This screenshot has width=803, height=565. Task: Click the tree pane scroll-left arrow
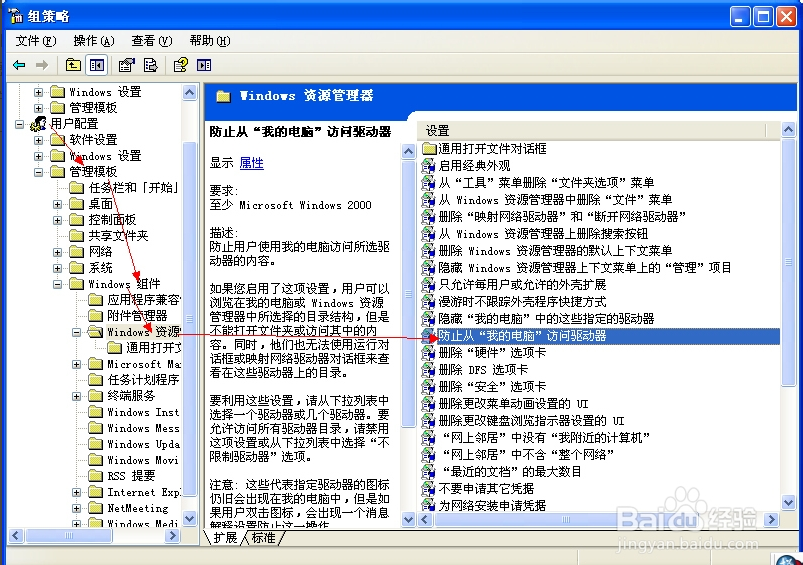[x=15, y=535]
